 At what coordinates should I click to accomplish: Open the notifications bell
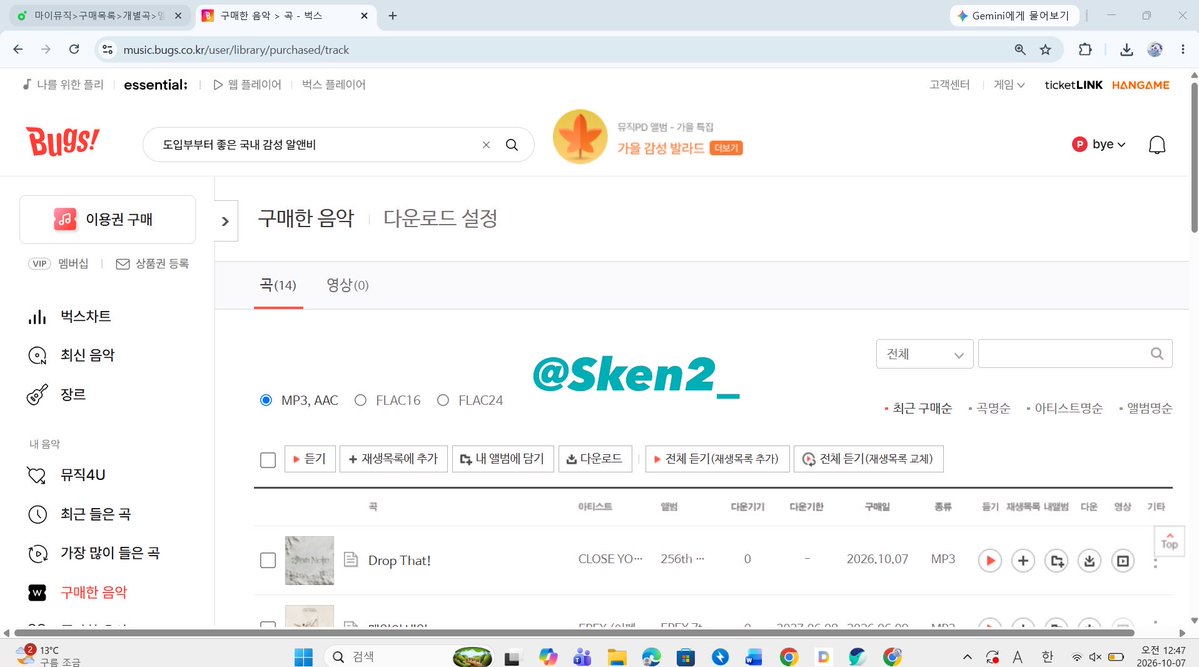coord(1157,145)
